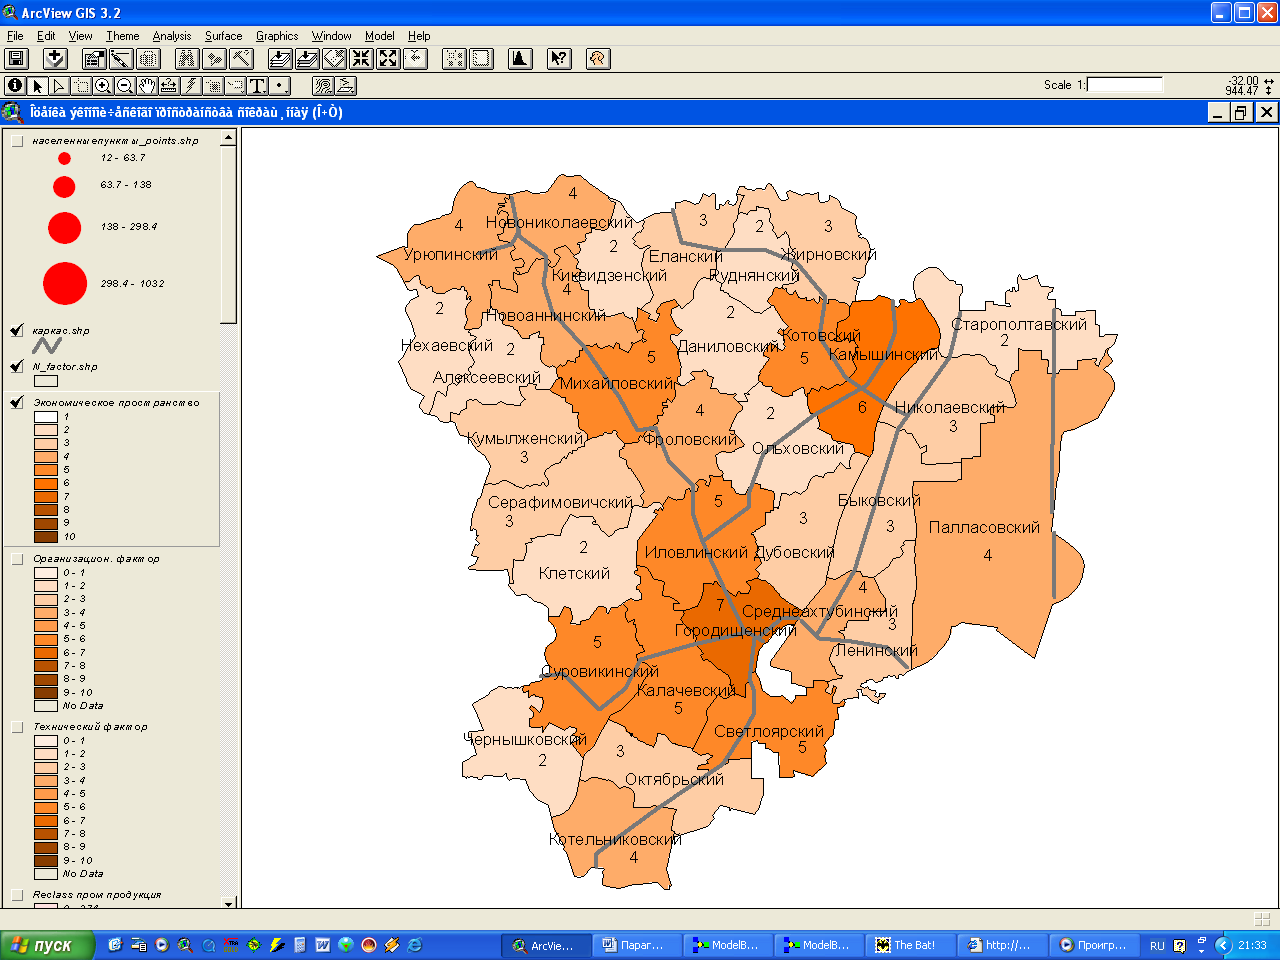Screen dimensions: 1280x960
Task: Click the fixed Zoom In arrows icon
Action: (x=361, y=59)
